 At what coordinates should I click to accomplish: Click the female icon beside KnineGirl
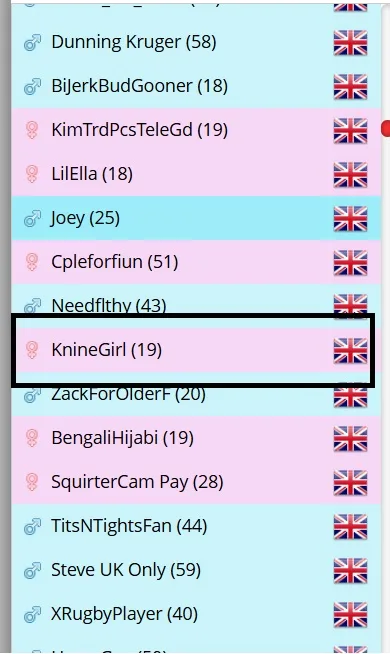tap(32, 350)
